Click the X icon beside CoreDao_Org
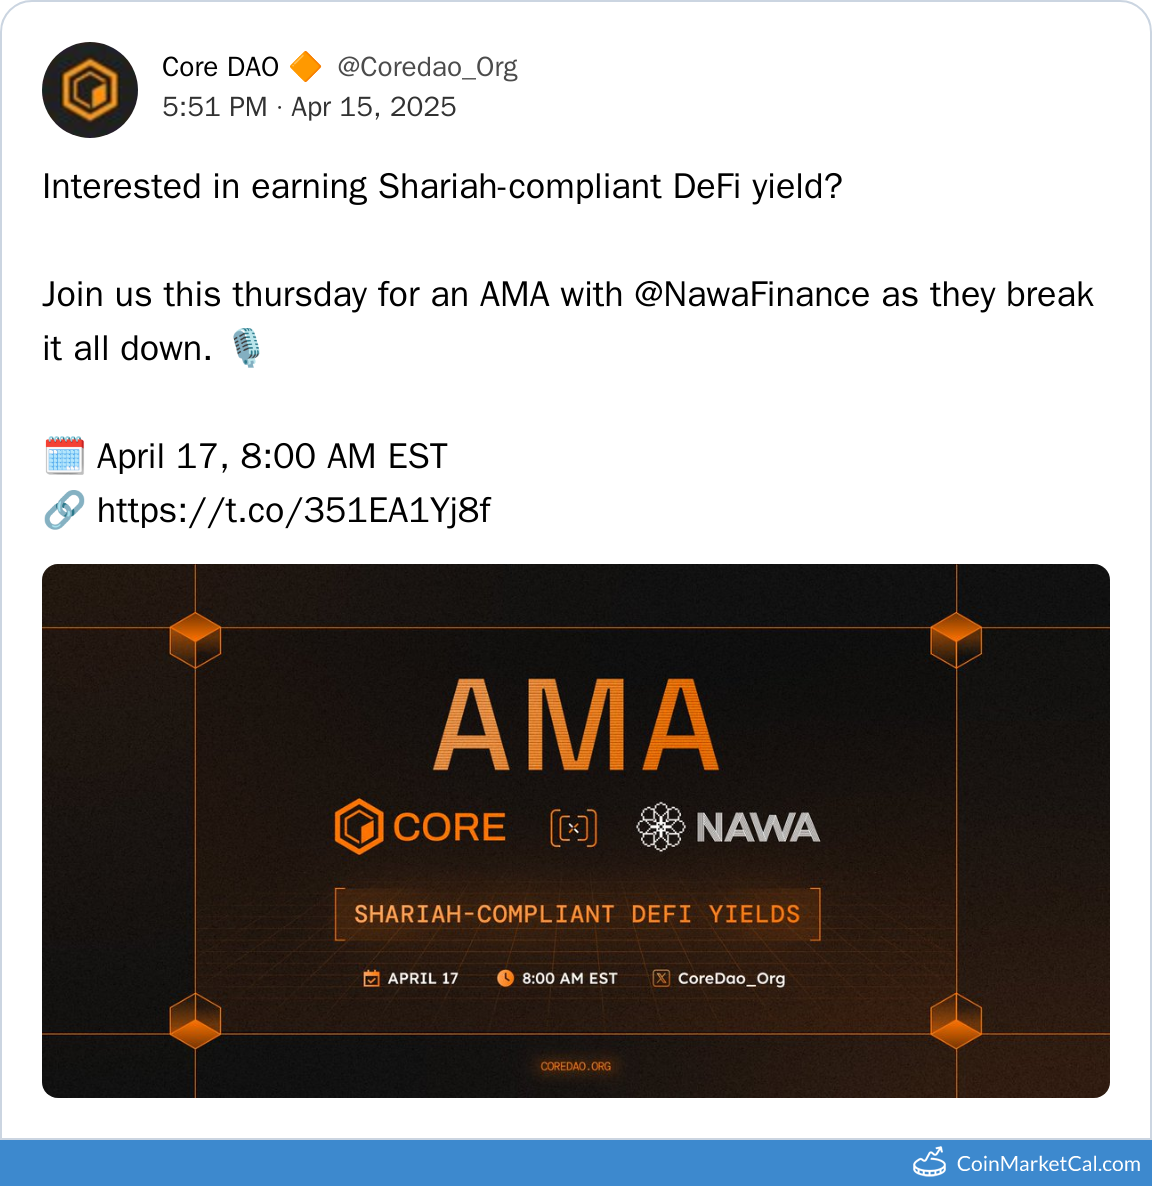Viewport: 1152px width, 1186px height. click(661, 978)
